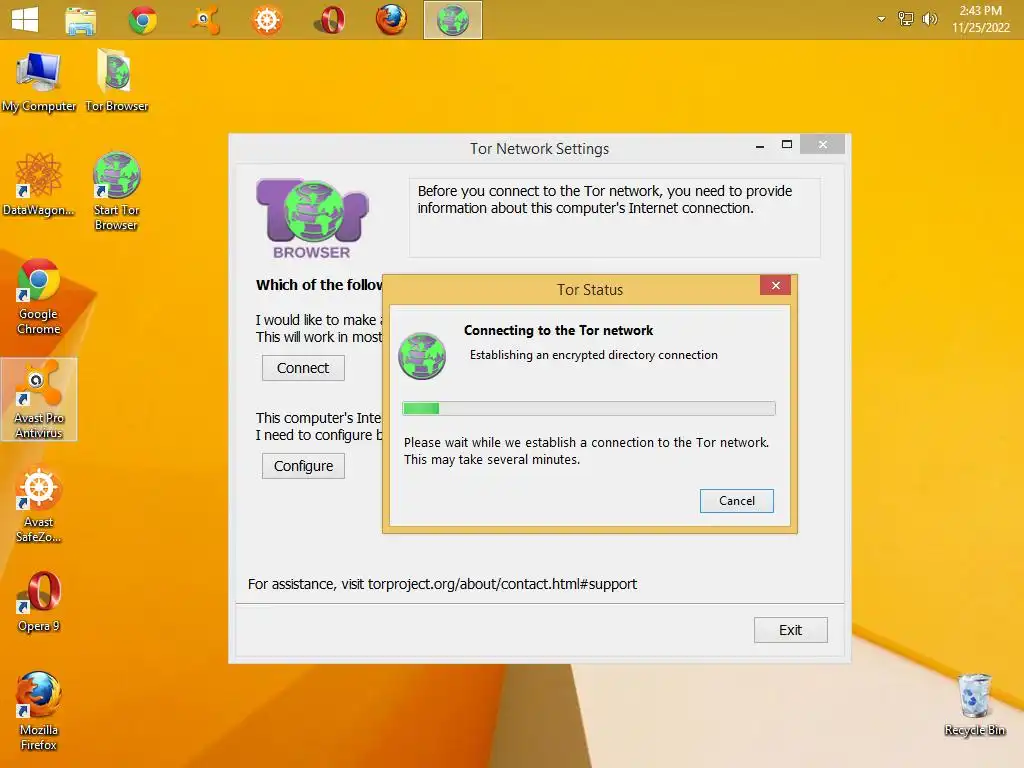Open File Explorer from the taskbar

[x=81, y=20]
